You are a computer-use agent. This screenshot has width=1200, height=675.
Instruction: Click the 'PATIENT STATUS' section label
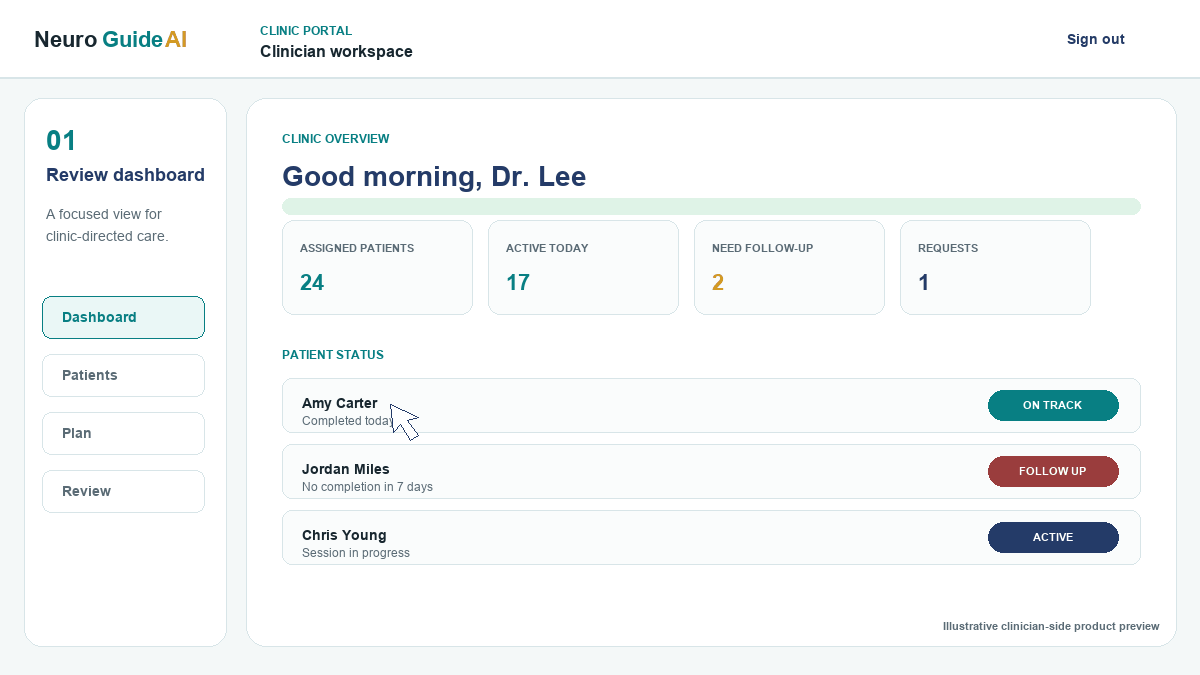pyautogui.click(x=333, y=355)
